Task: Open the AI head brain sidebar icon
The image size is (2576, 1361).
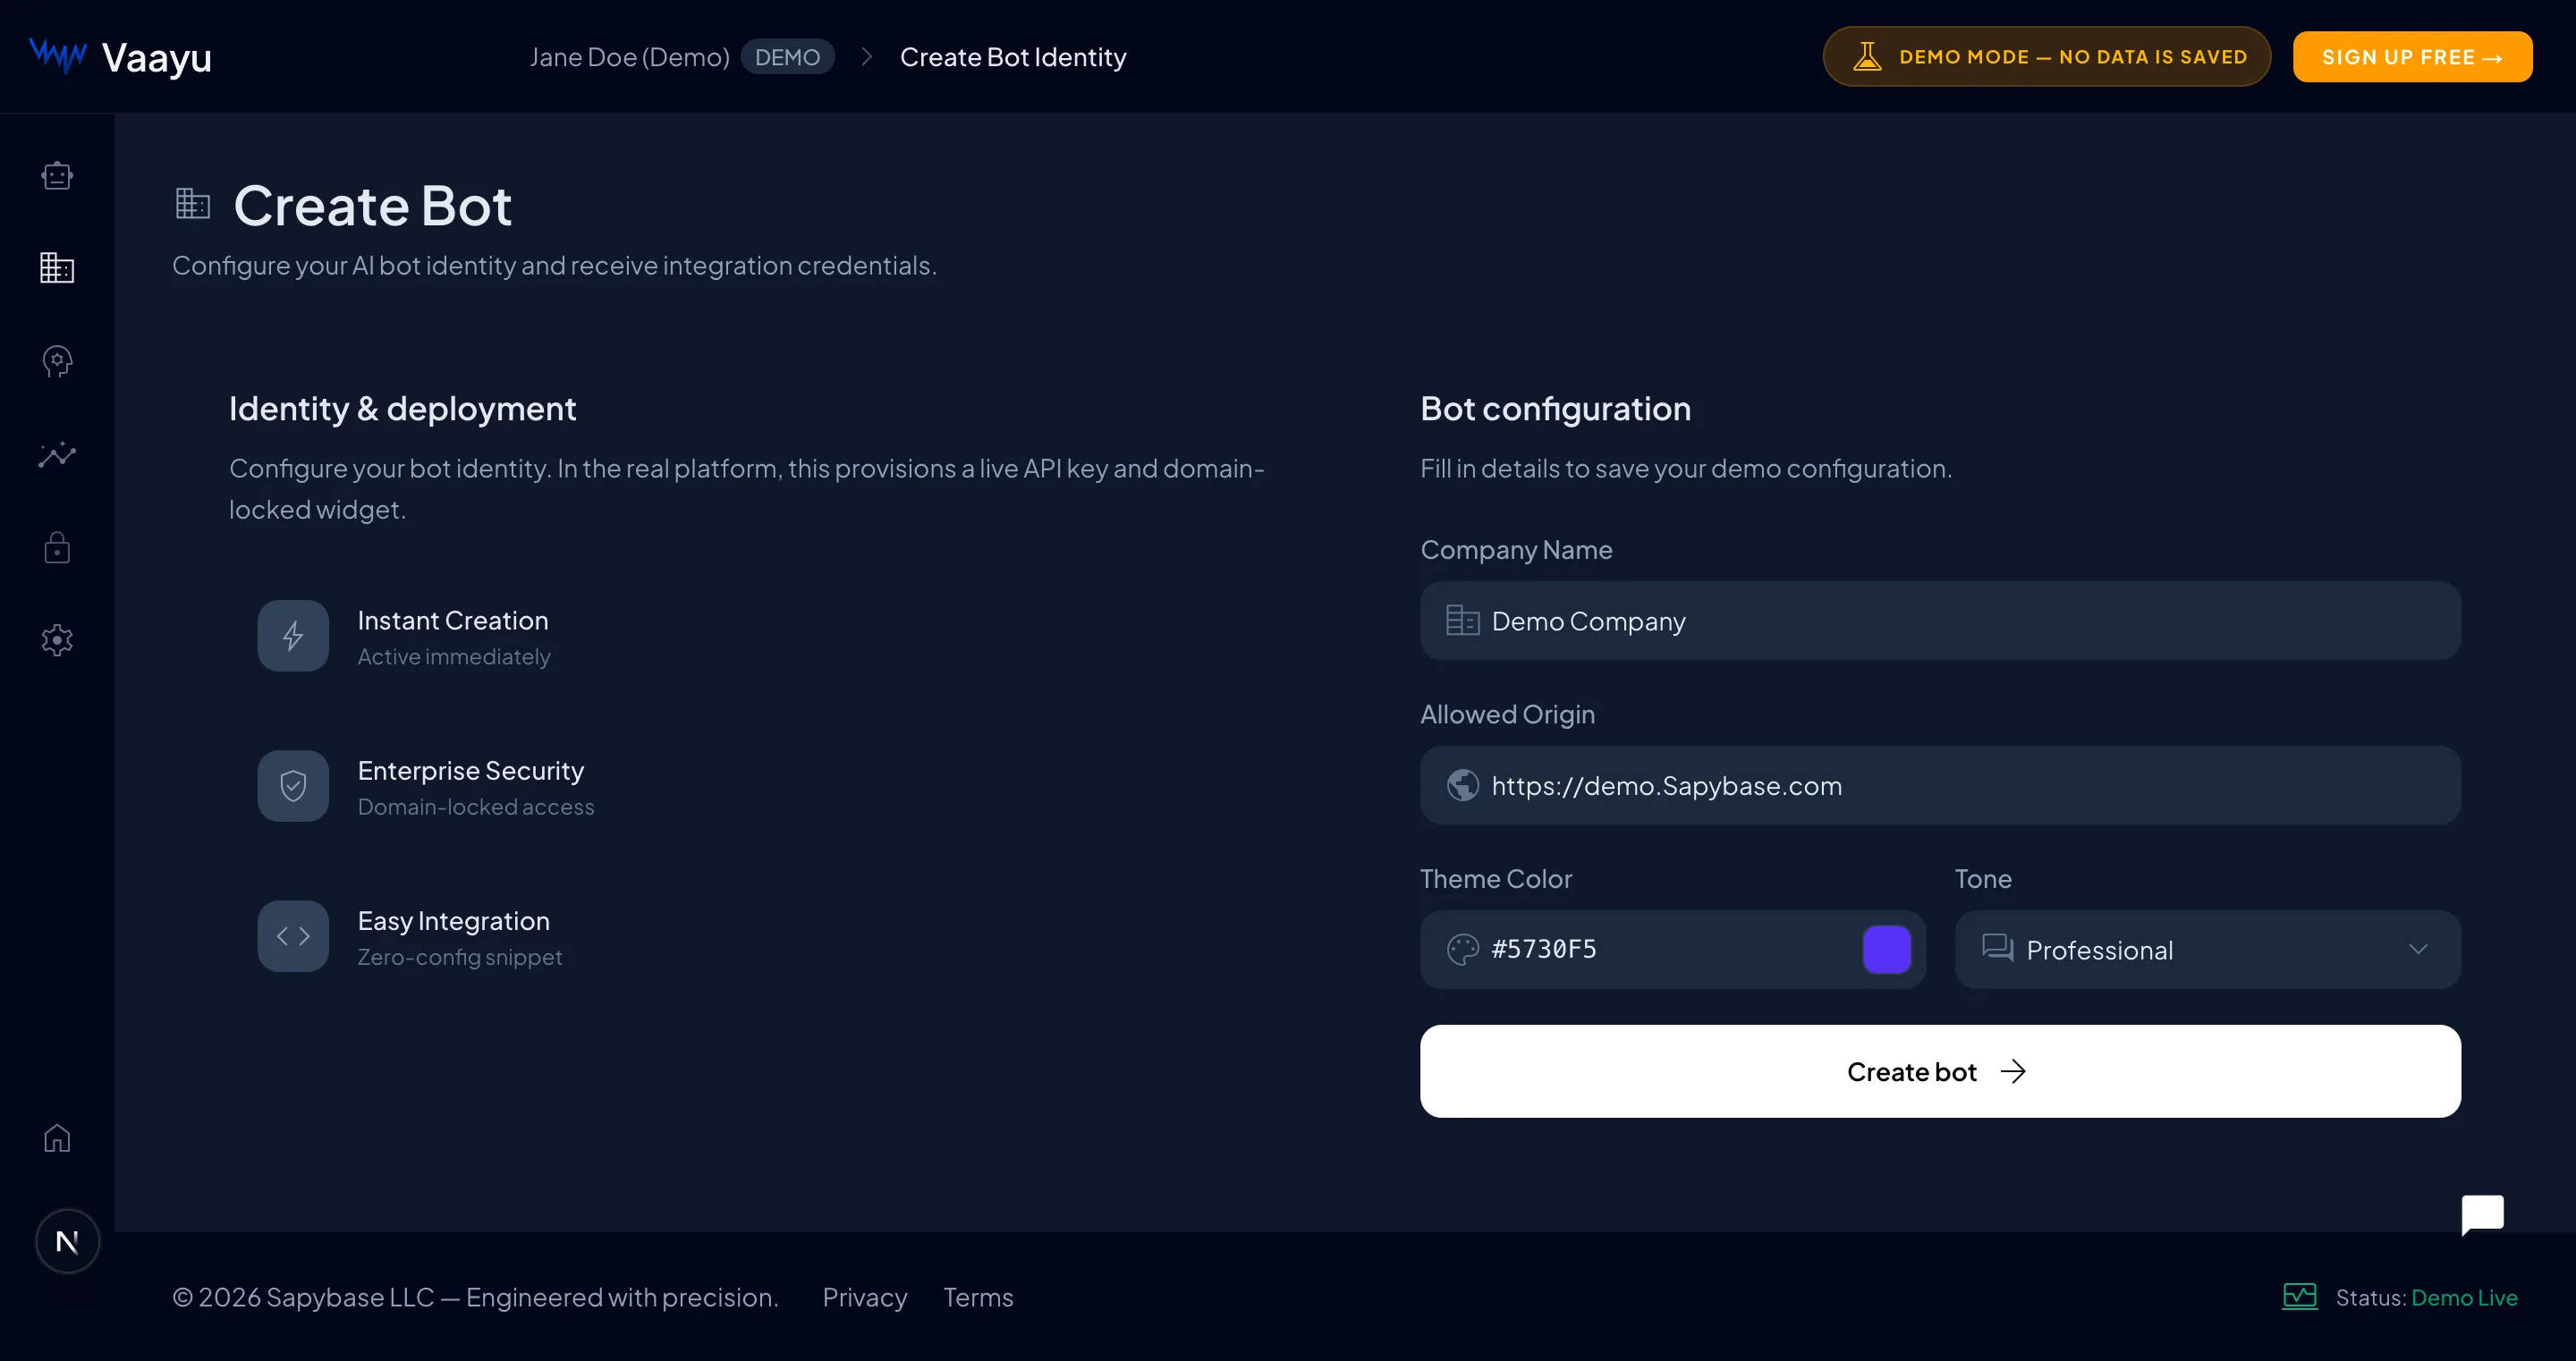Action: (x=57, y=361)
